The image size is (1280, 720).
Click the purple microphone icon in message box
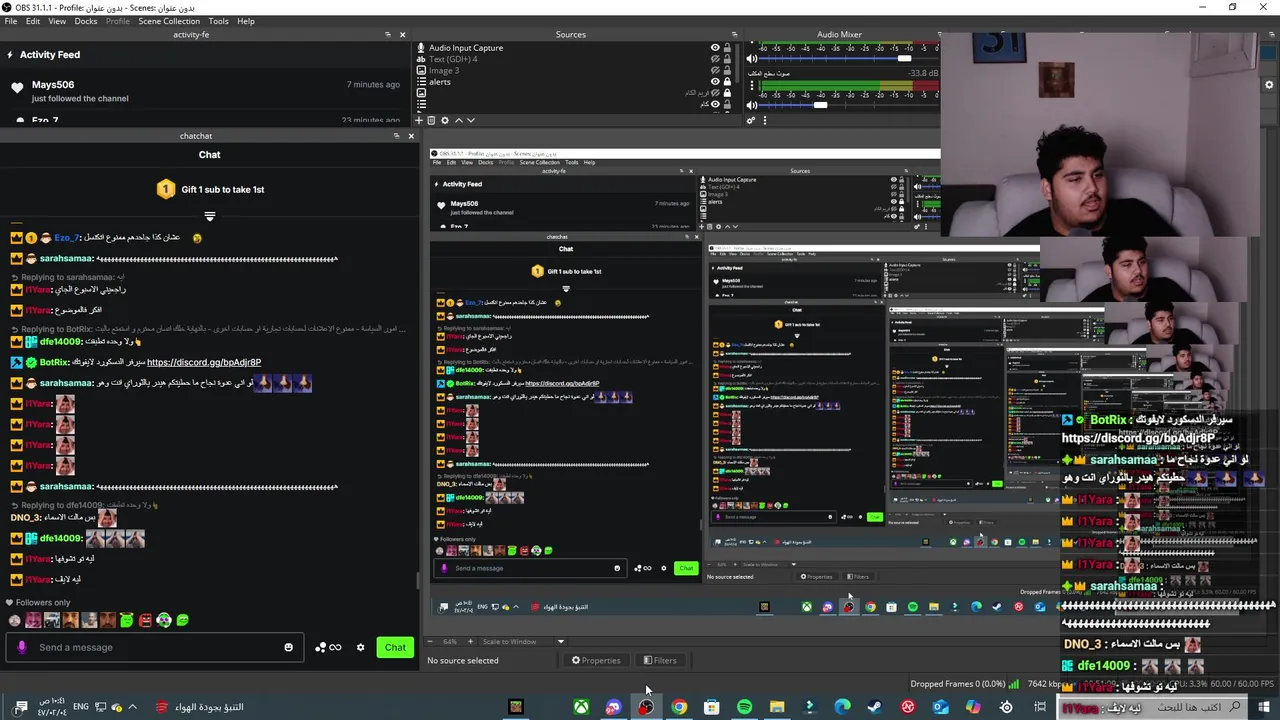[x=21, y=647]
